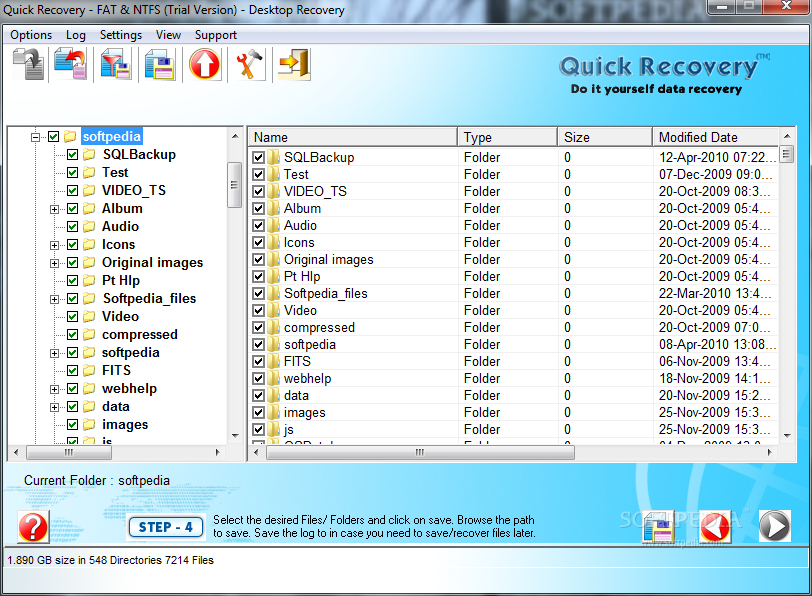This screenshot has width=812, height=596.
Task: Sort by the Name column header
Action: pos(353,137)
